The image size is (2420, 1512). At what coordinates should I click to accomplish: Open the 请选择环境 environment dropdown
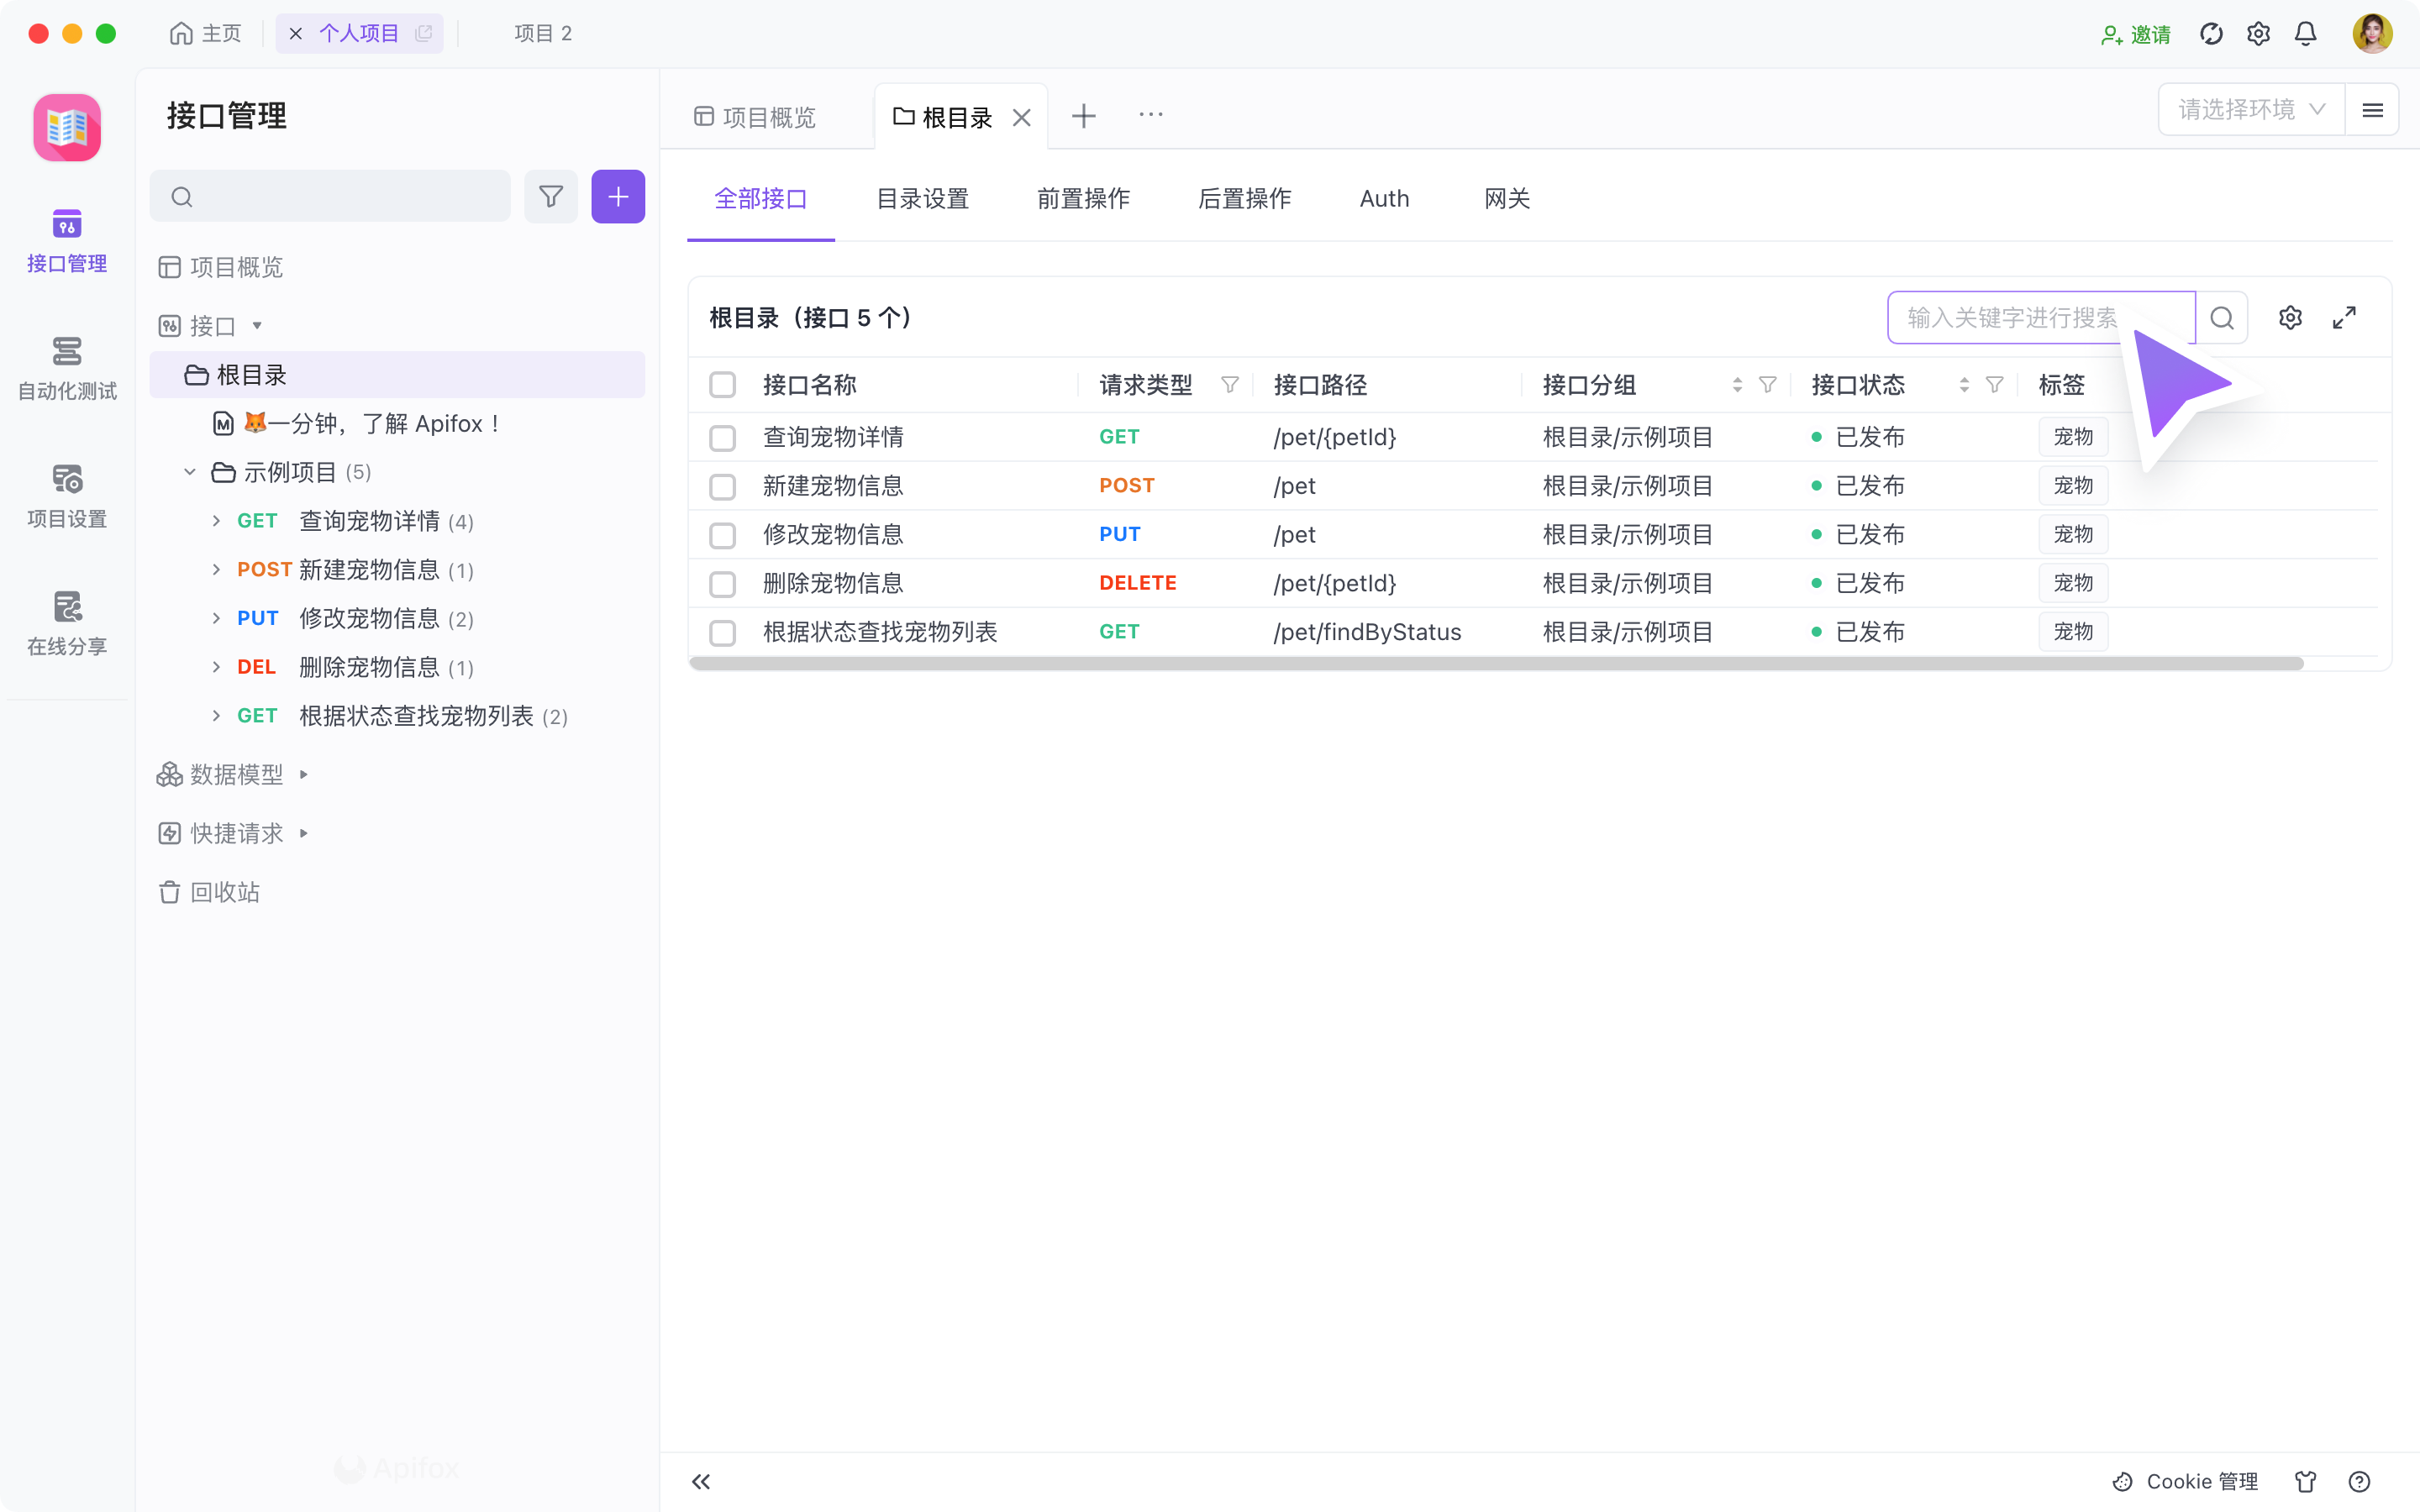point(2249,109)
